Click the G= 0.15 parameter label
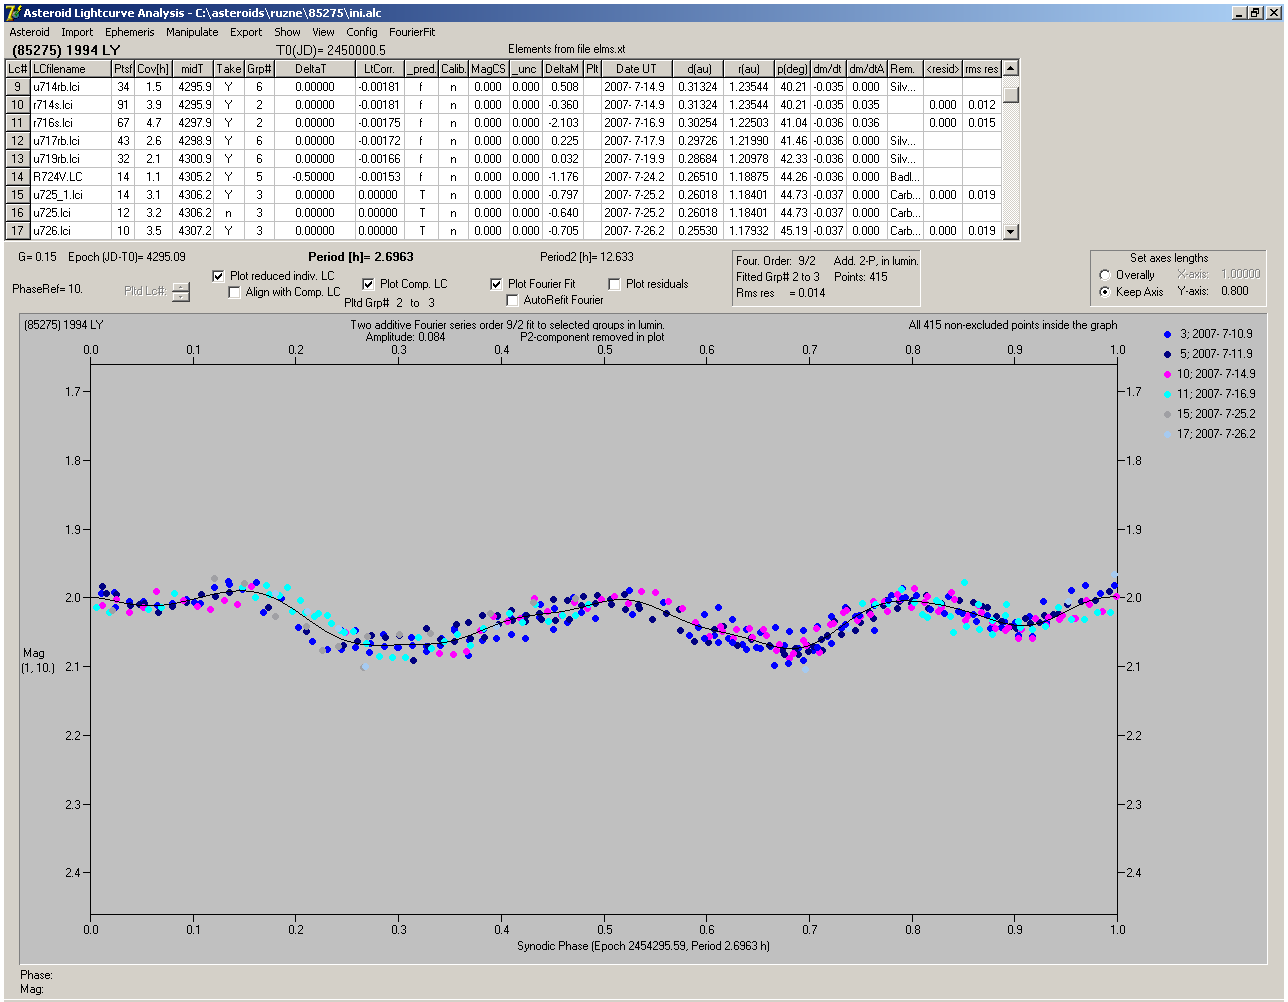The height and width of the screenshot is (1002, 1288). [x=38, y=257]
